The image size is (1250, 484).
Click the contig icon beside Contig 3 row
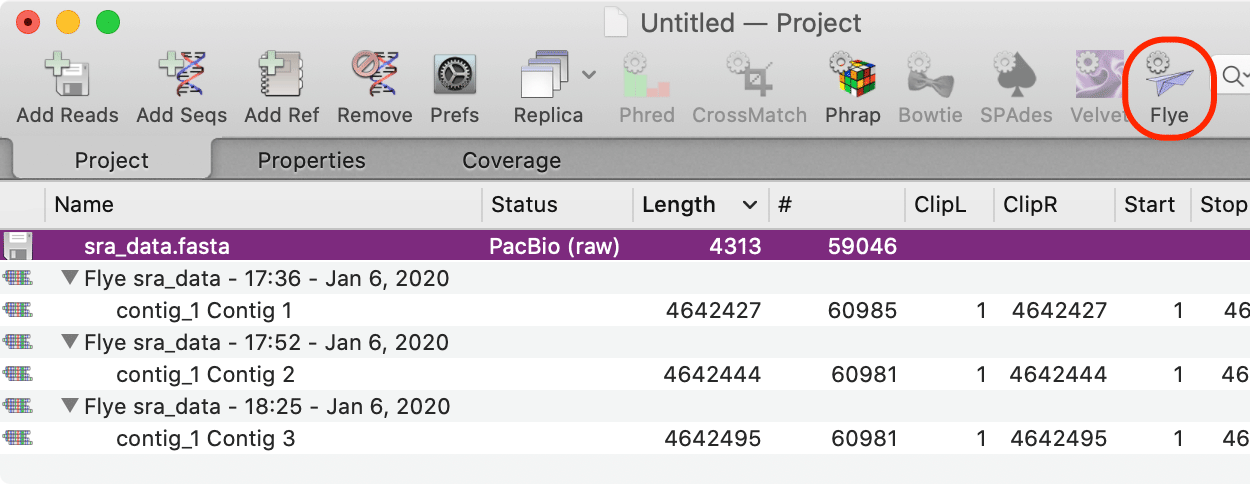click(17, 438)
